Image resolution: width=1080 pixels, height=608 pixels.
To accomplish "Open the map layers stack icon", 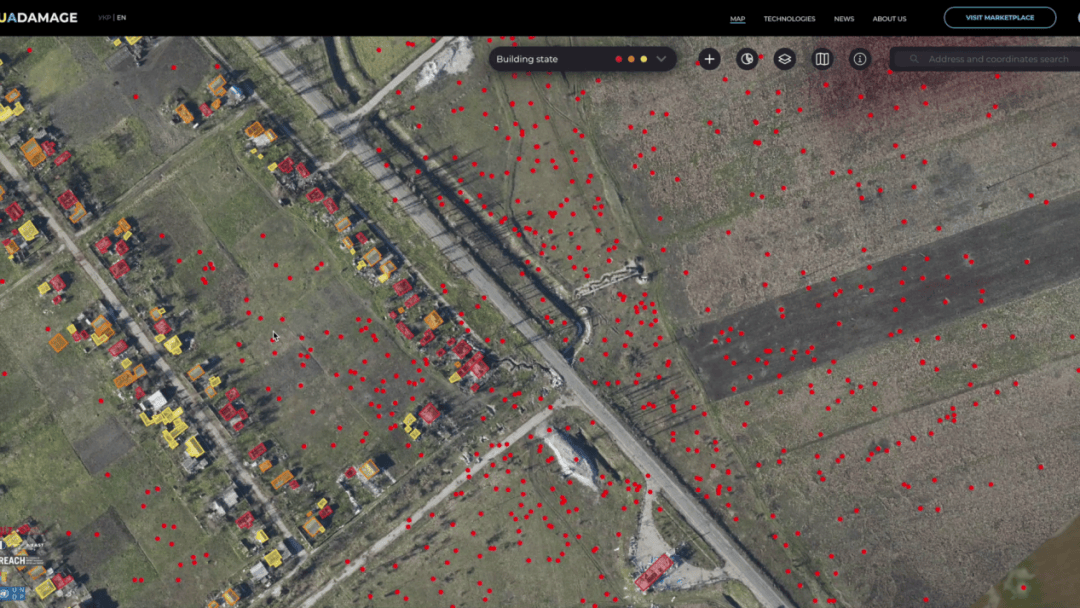I will (785, 59).
